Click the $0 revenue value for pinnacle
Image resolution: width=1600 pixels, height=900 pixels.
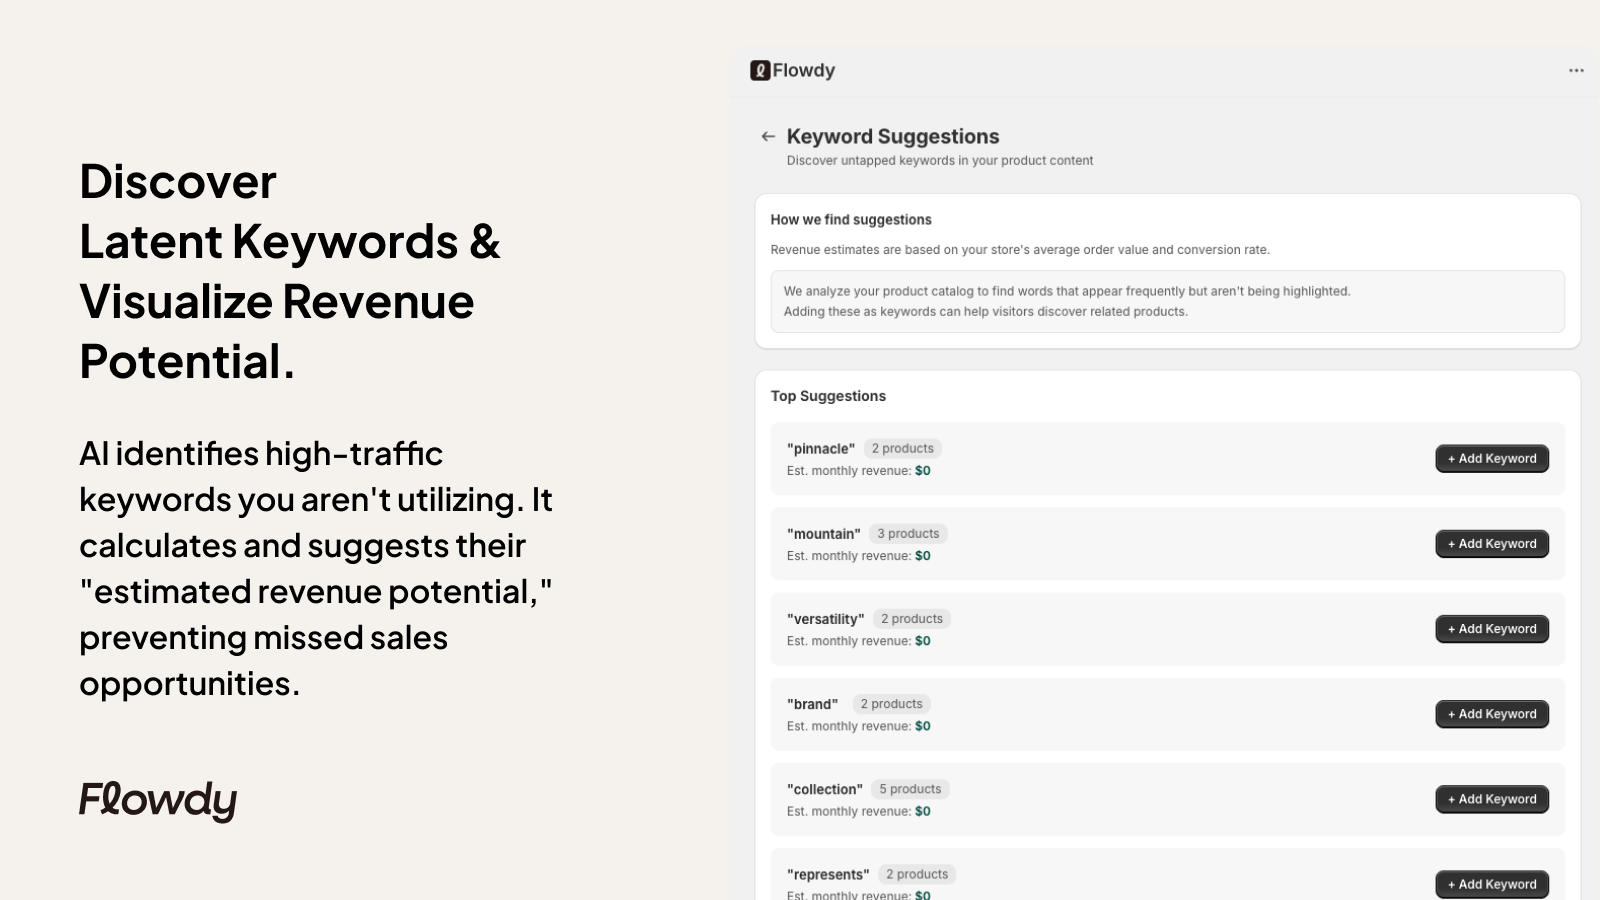tap(922, 471)
